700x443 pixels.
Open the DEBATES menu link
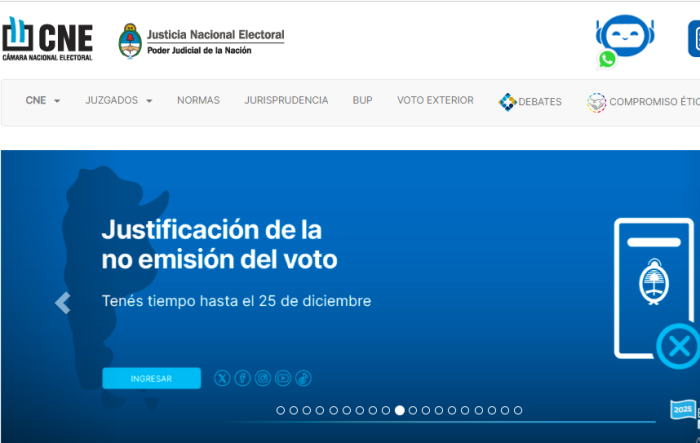coord(531,102)
